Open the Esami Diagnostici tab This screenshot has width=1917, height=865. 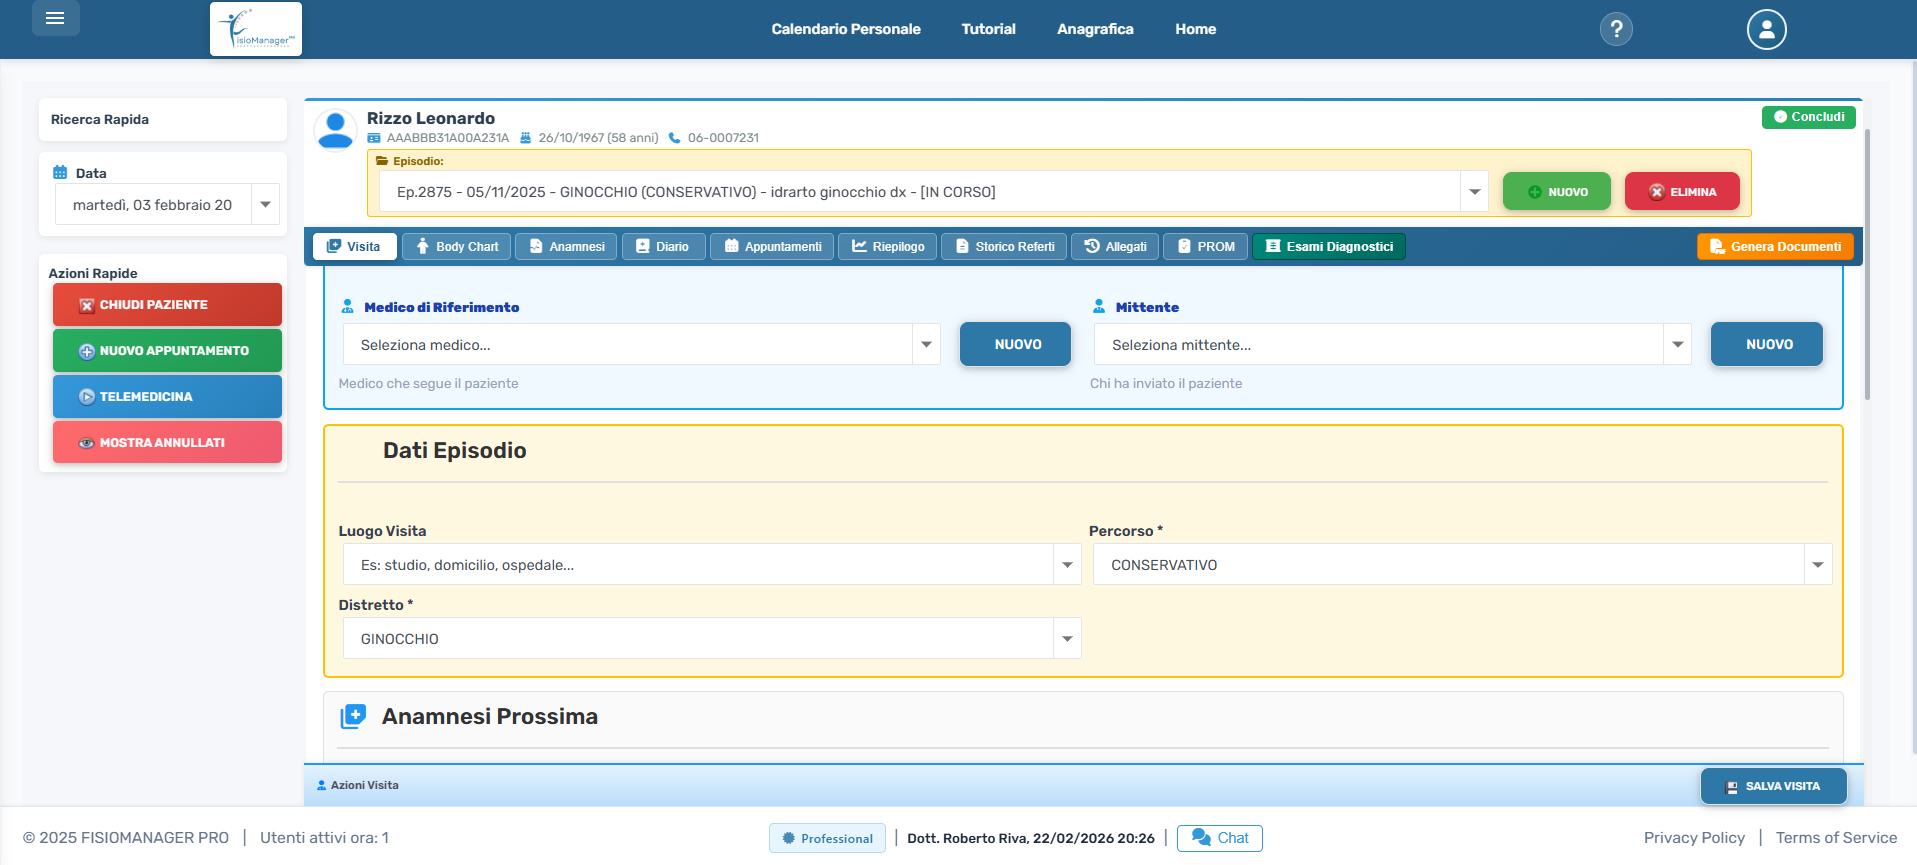pos(1328,247)
